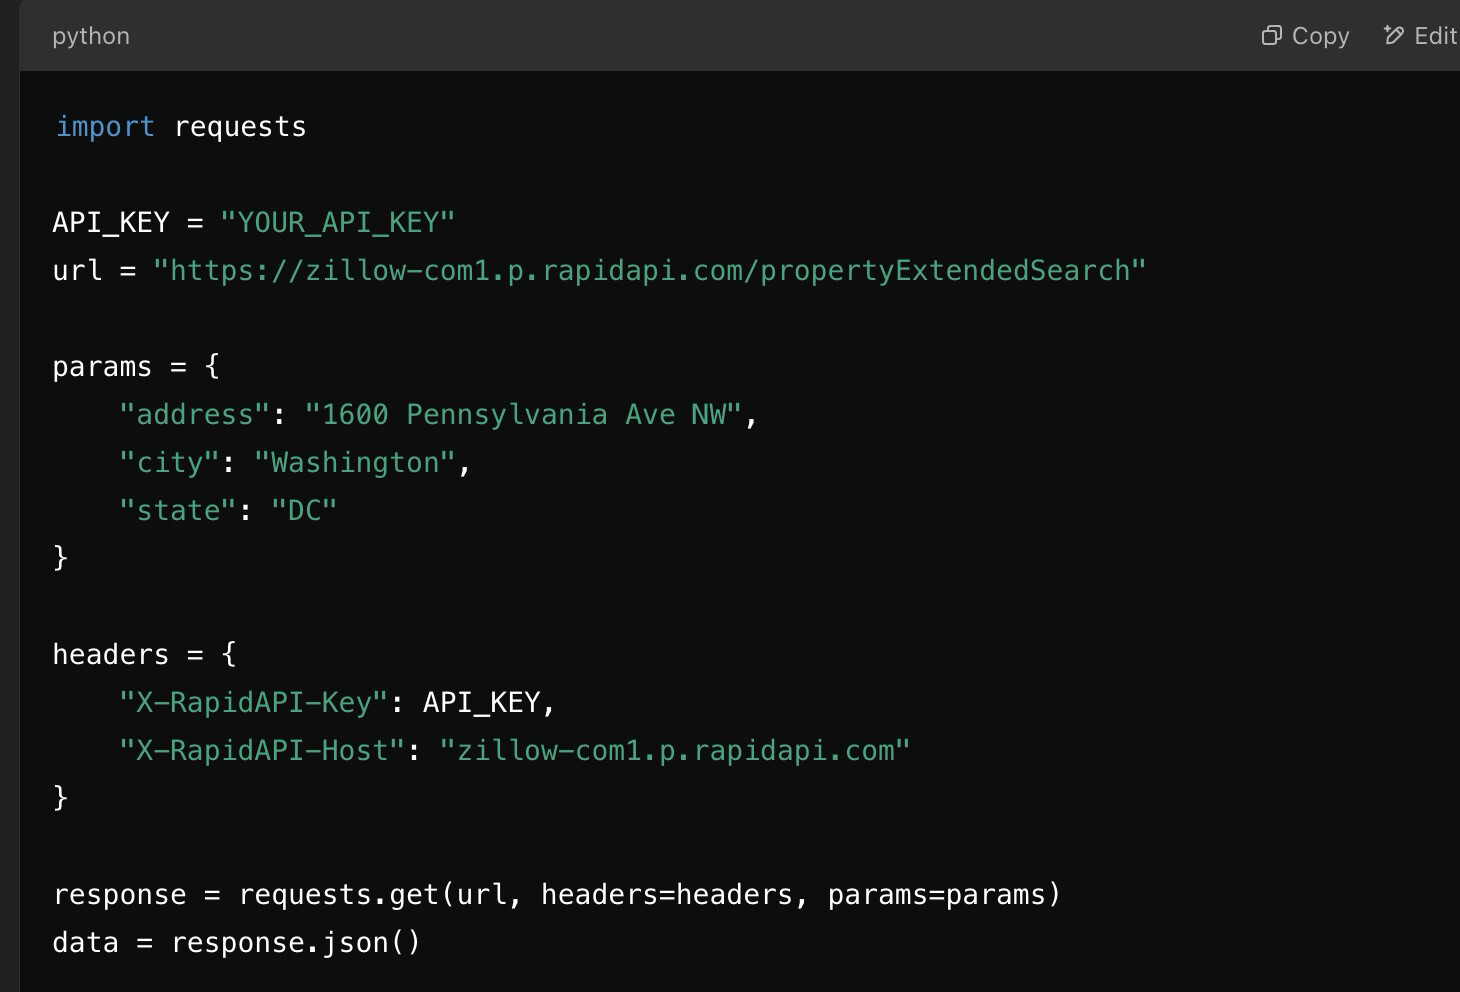Click the "X-RapidAPI-Host" header key
Viewport: 1460px width, 992px height.
coord(262,750)
